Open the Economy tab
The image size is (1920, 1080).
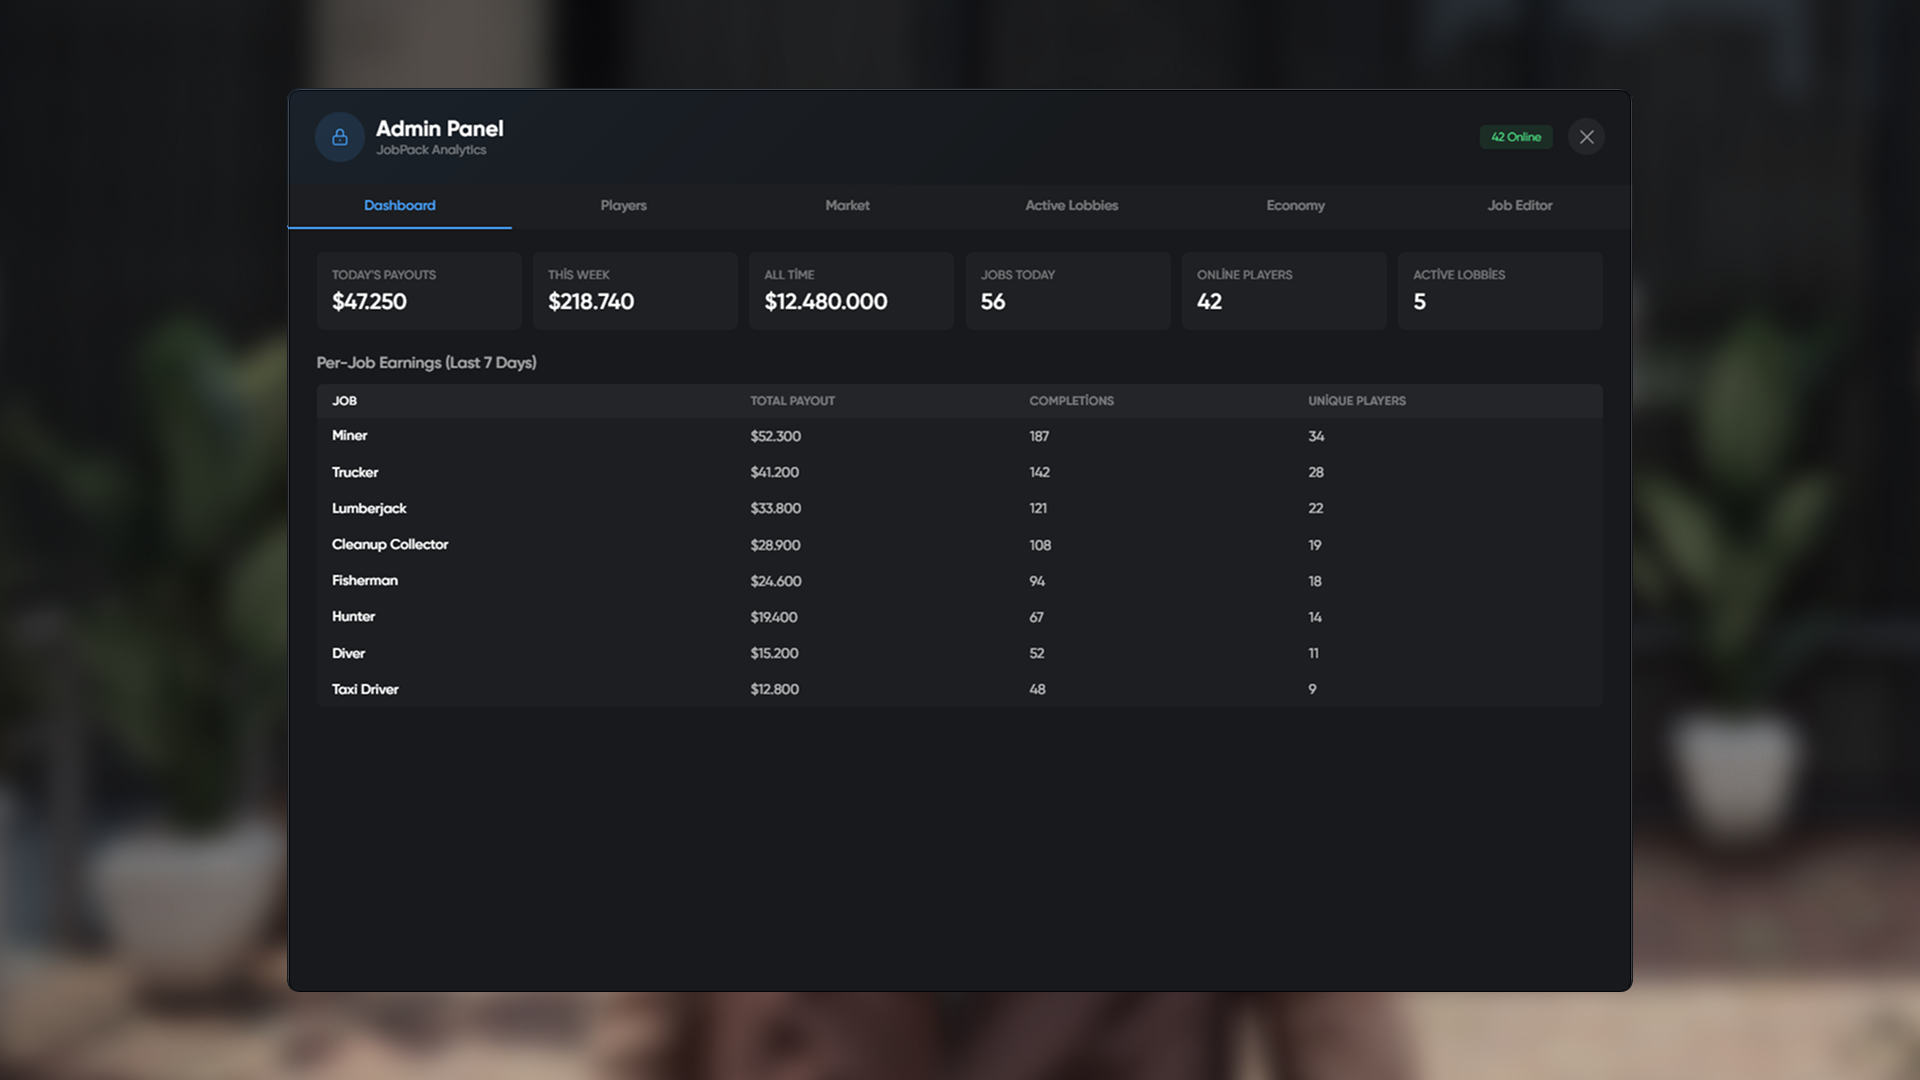click(x=1295, y=205)
